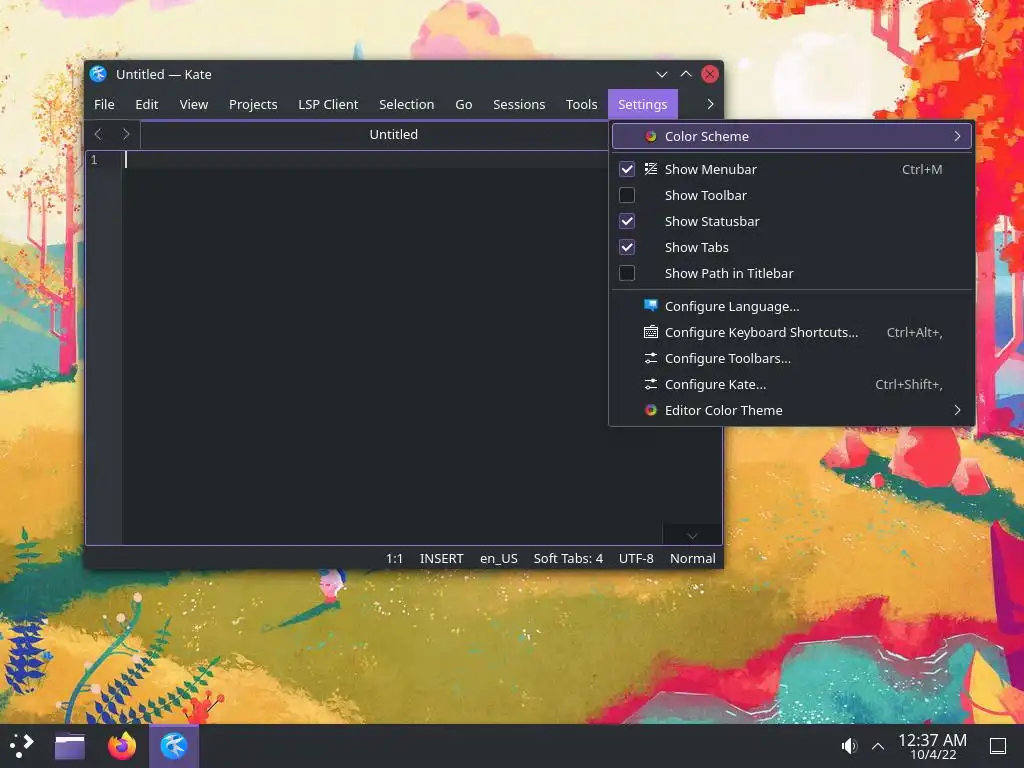Click the Color Scheme palette icon
Viewport: 1024px width, 768px height.
coord(650,136)
